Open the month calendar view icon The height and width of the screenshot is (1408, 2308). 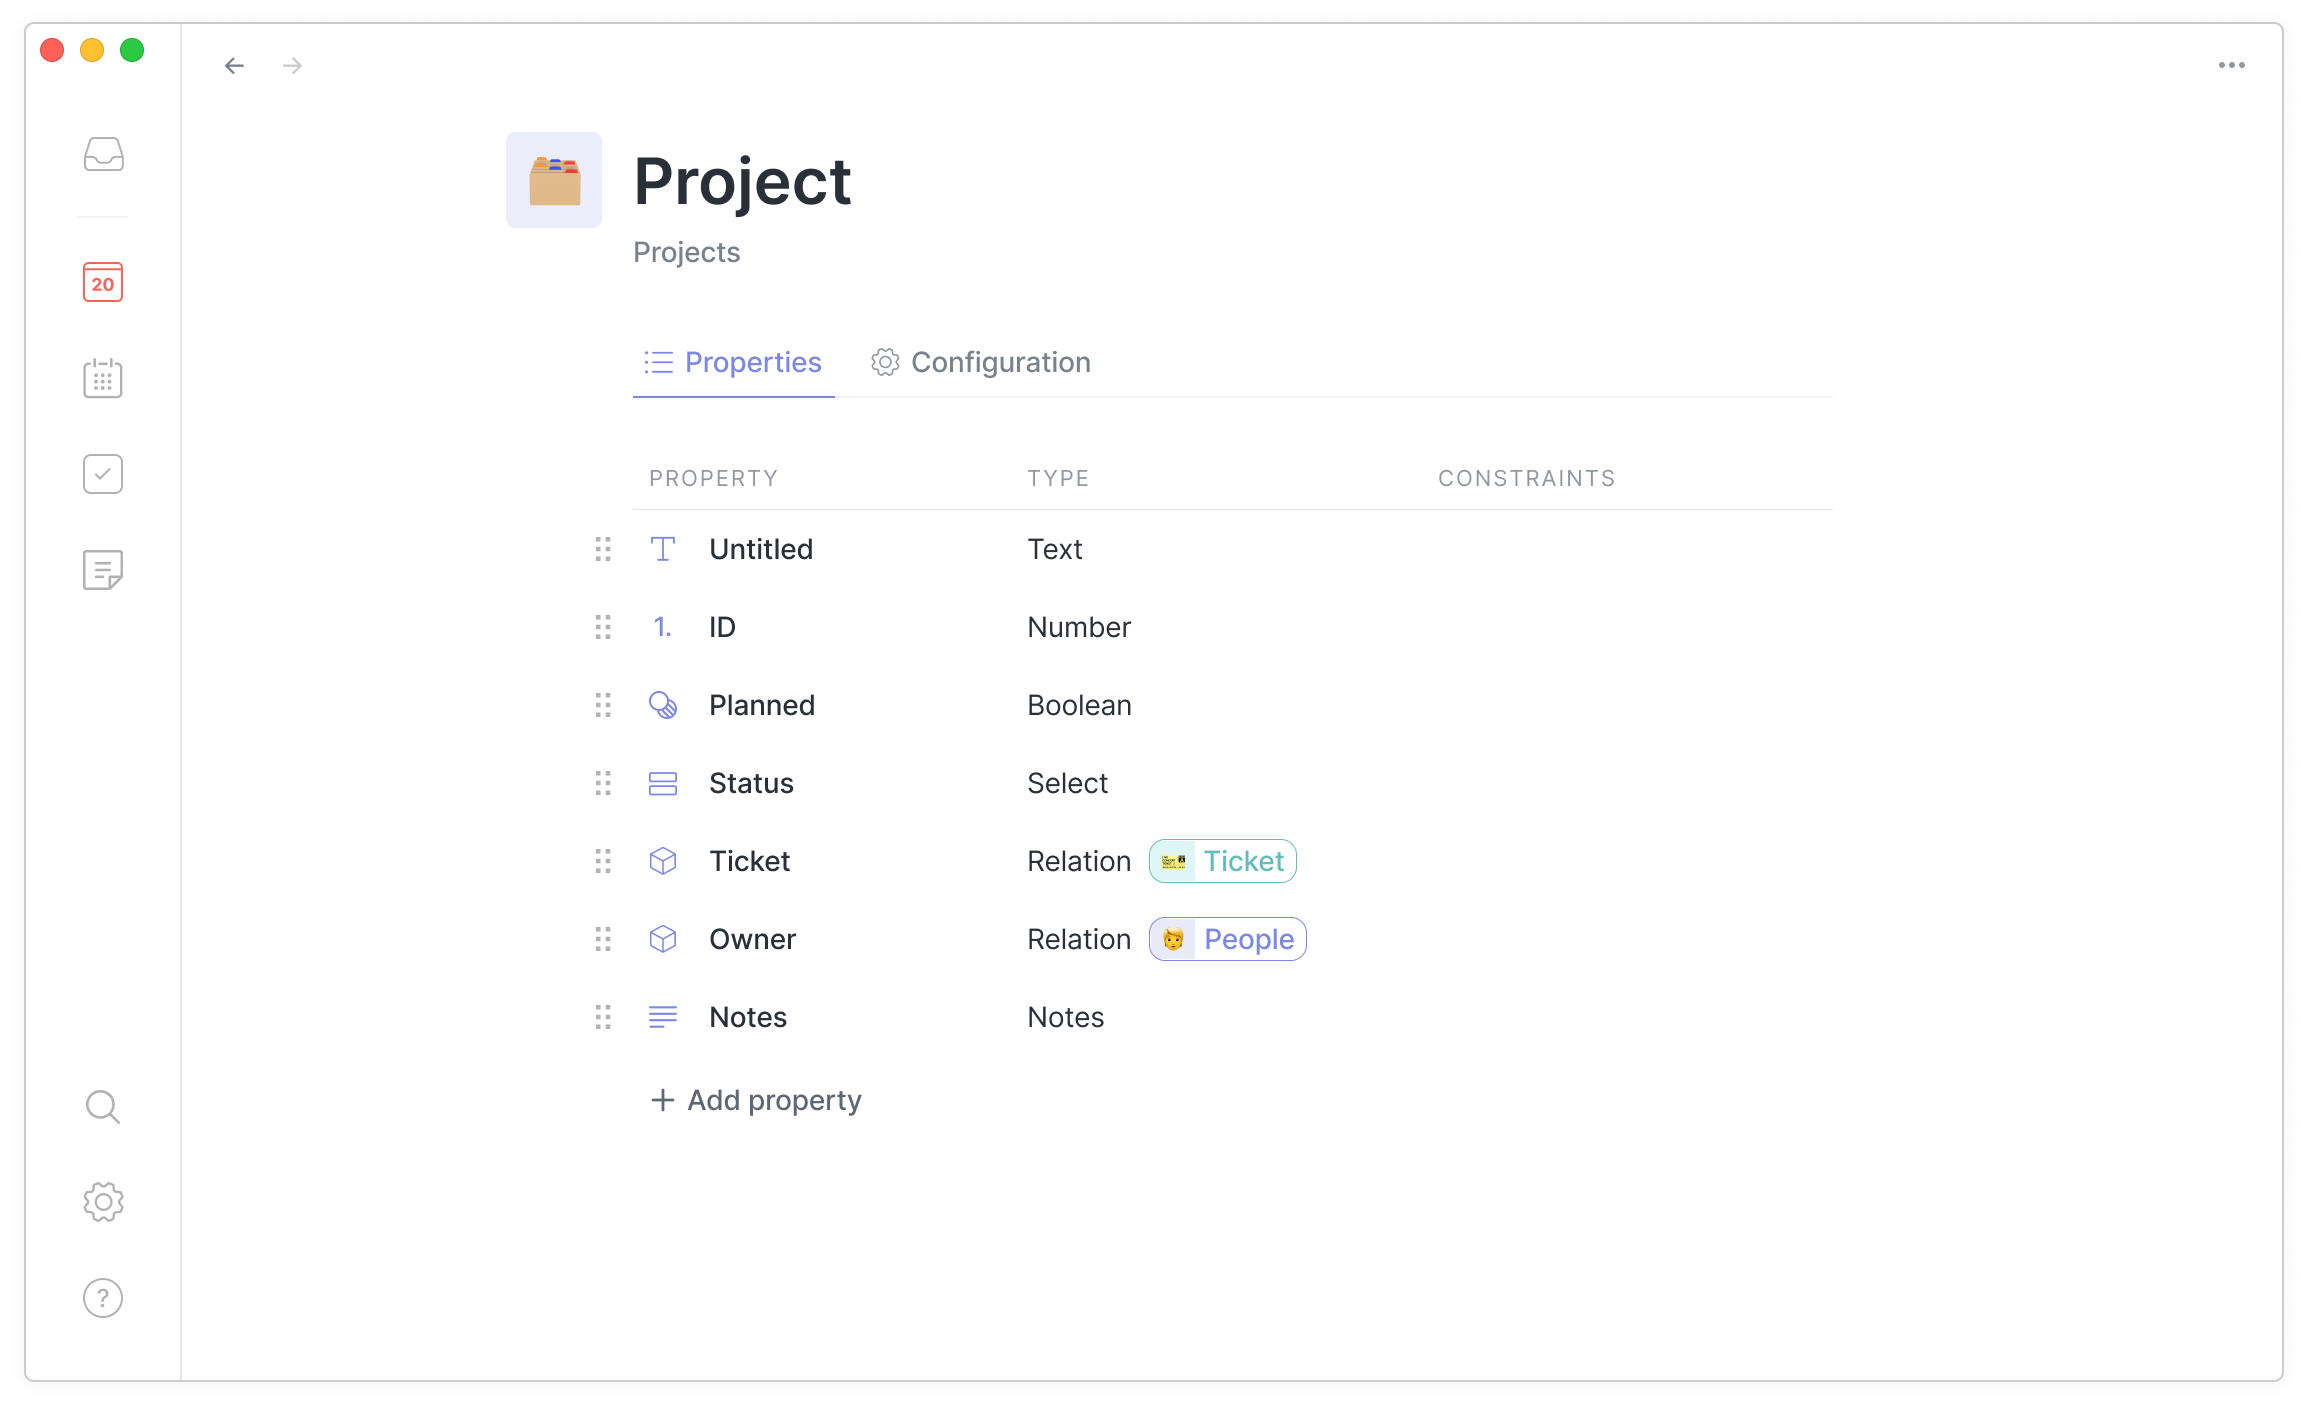click(x=103, y=379)
